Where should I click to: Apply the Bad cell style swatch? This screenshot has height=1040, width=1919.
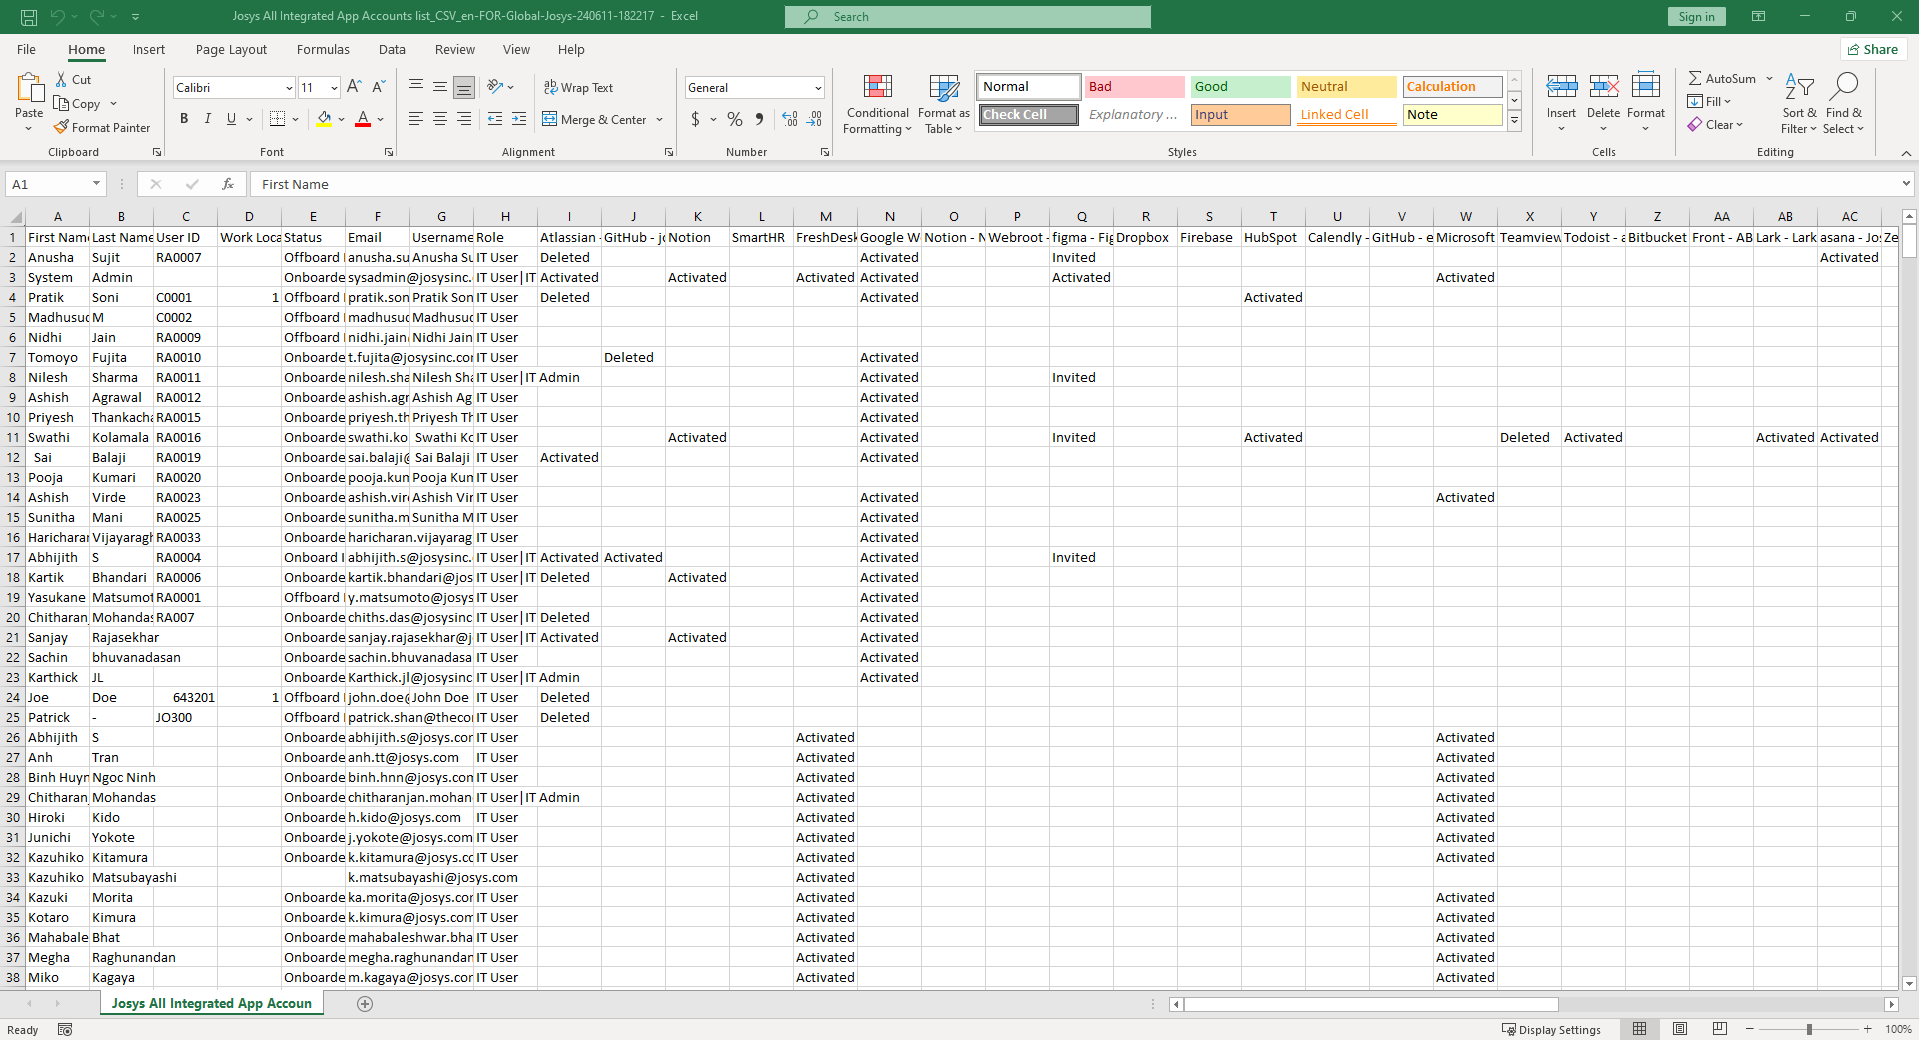click(1135, 87)
